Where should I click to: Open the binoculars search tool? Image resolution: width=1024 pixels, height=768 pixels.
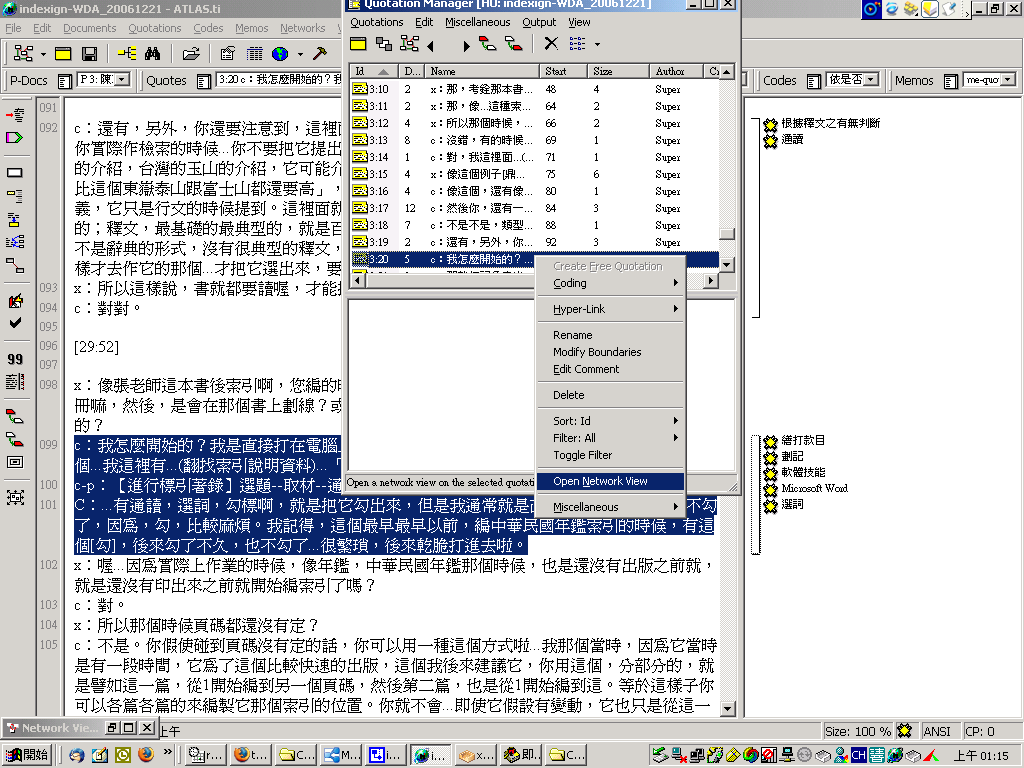[153, 54]
